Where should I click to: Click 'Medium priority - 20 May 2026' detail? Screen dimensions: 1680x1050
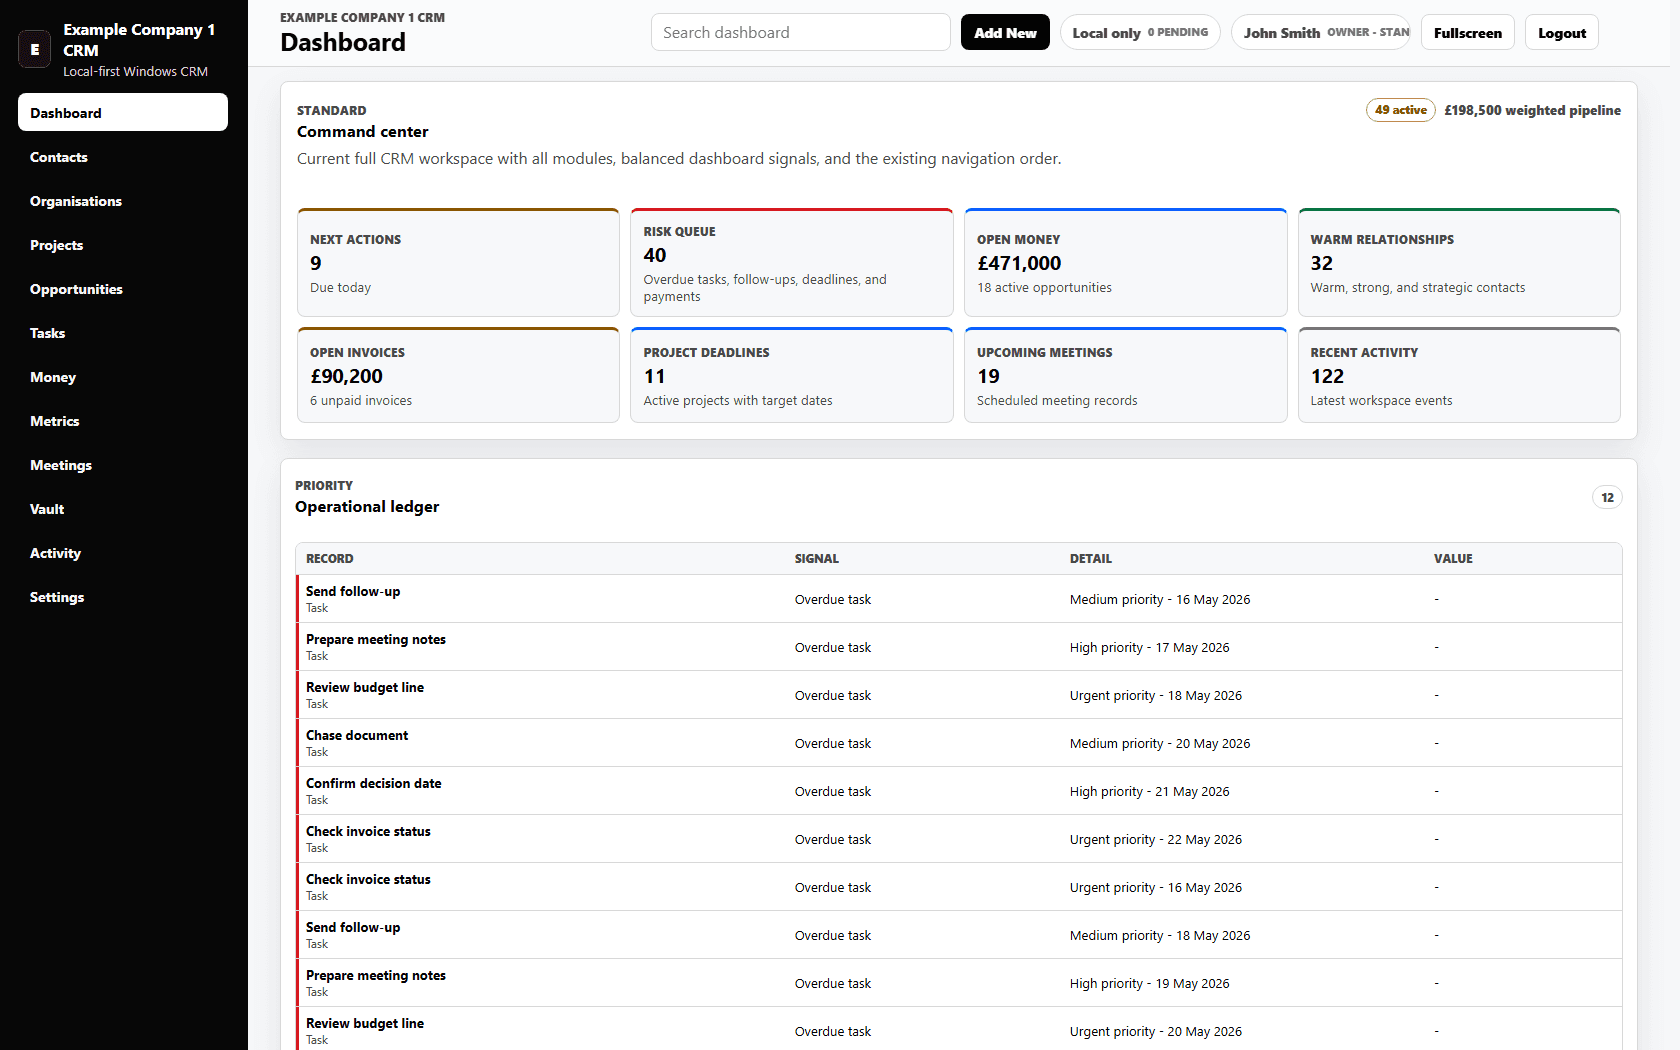tap(1160, 743)
